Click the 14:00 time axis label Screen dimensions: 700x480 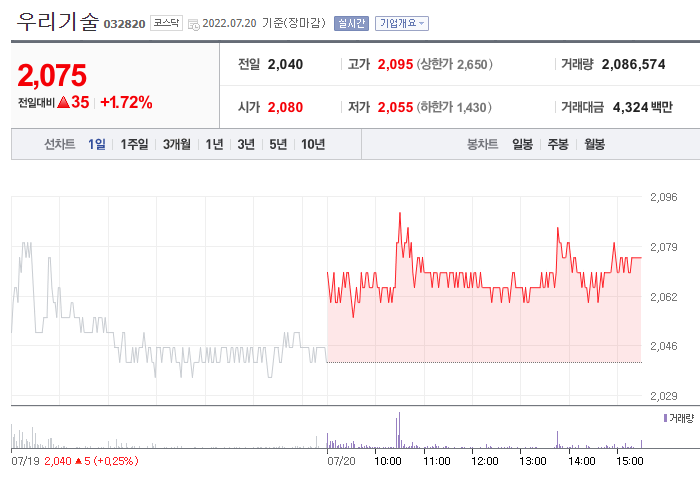[581, 461]
